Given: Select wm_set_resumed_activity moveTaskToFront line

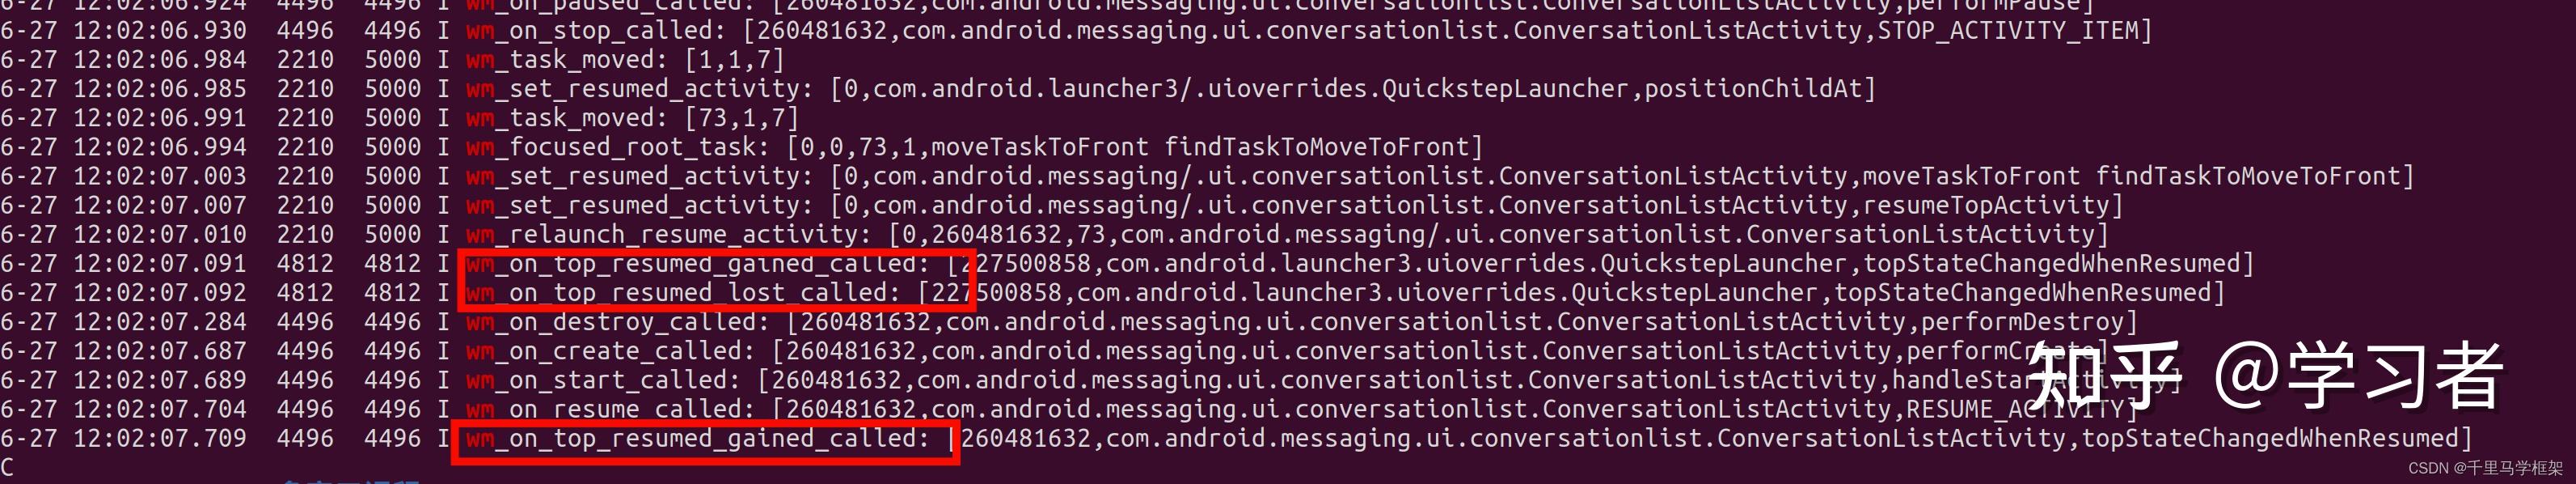Looking at the screenshot, I should [x=1207, y=176].
